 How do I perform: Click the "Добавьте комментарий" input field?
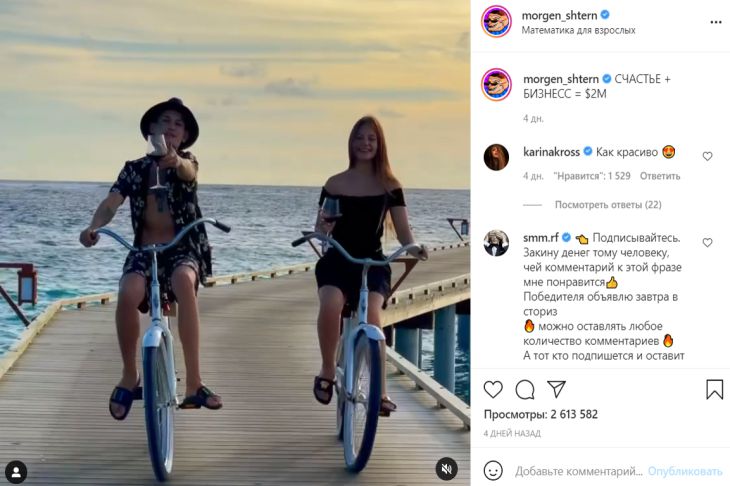click(x=578, y=471)
